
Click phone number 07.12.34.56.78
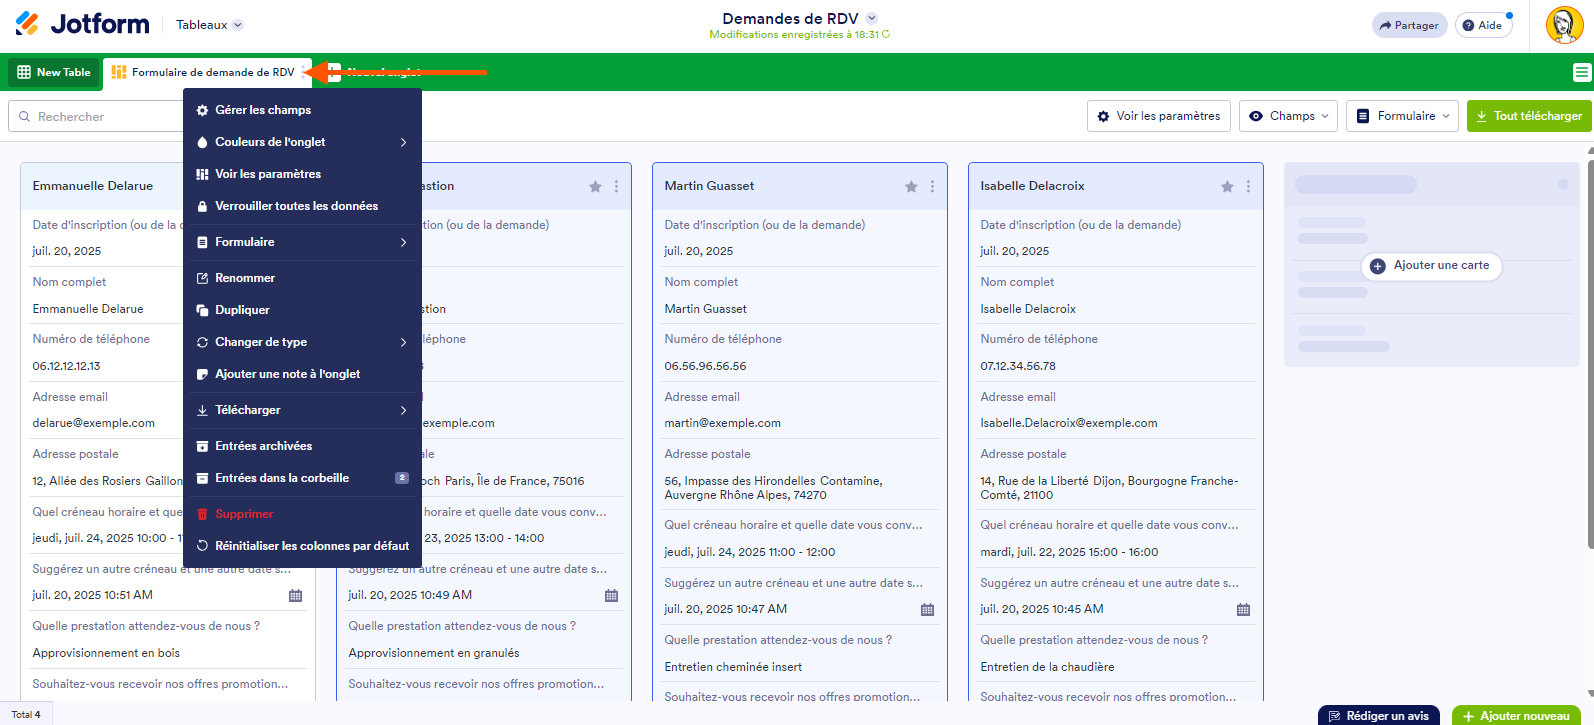(1018, 366)
